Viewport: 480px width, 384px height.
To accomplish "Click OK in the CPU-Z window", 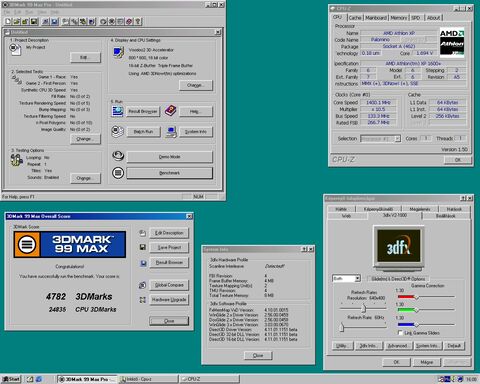I will point(458,160).
